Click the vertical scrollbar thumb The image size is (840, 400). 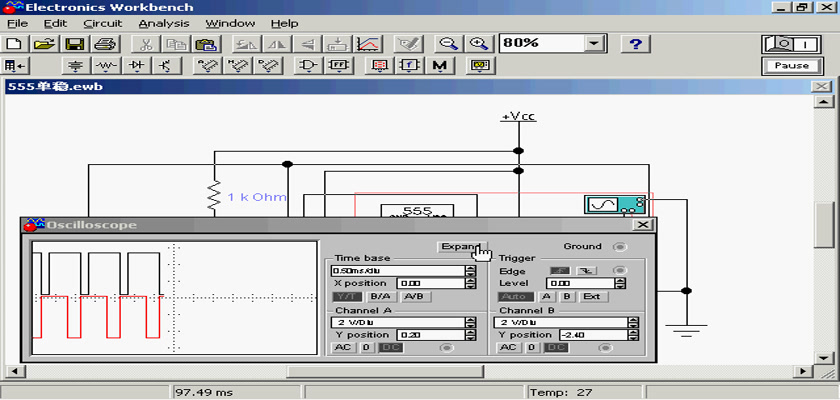824,224
